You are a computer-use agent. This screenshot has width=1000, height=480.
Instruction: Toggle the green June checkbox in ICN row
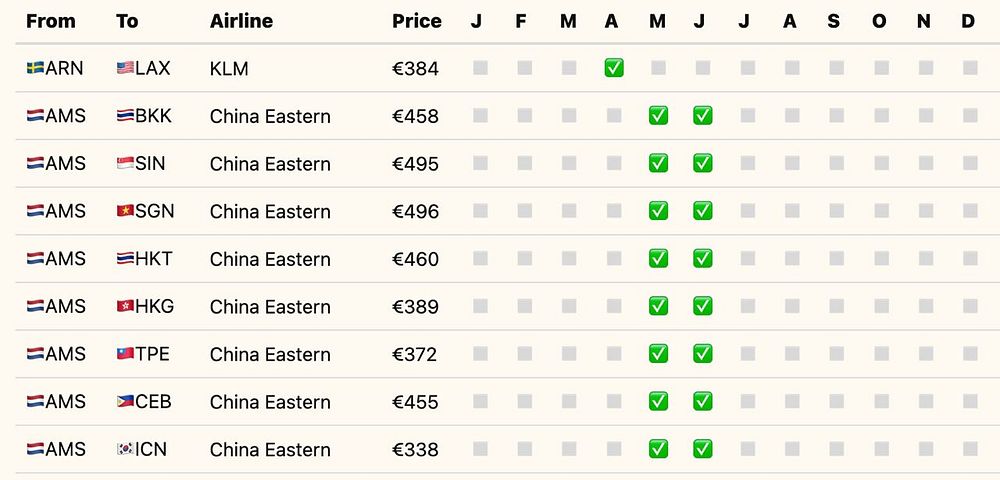point(703,449)
